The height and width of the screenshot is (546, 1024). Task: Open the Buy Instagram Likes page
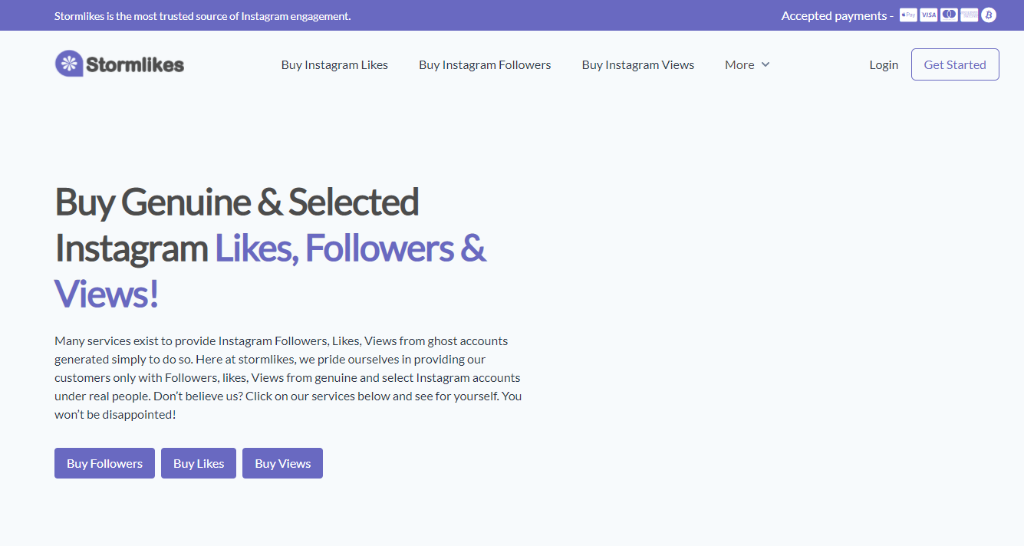coord(334,65)
